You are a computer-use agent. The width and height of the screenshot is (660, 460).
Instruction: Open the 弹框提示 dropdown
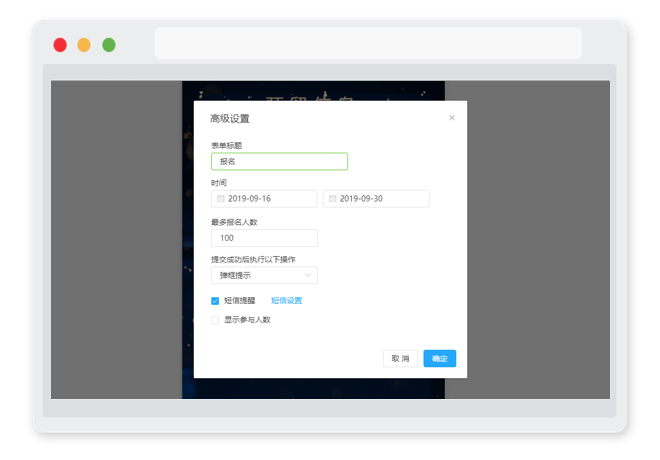click(264, 275)
